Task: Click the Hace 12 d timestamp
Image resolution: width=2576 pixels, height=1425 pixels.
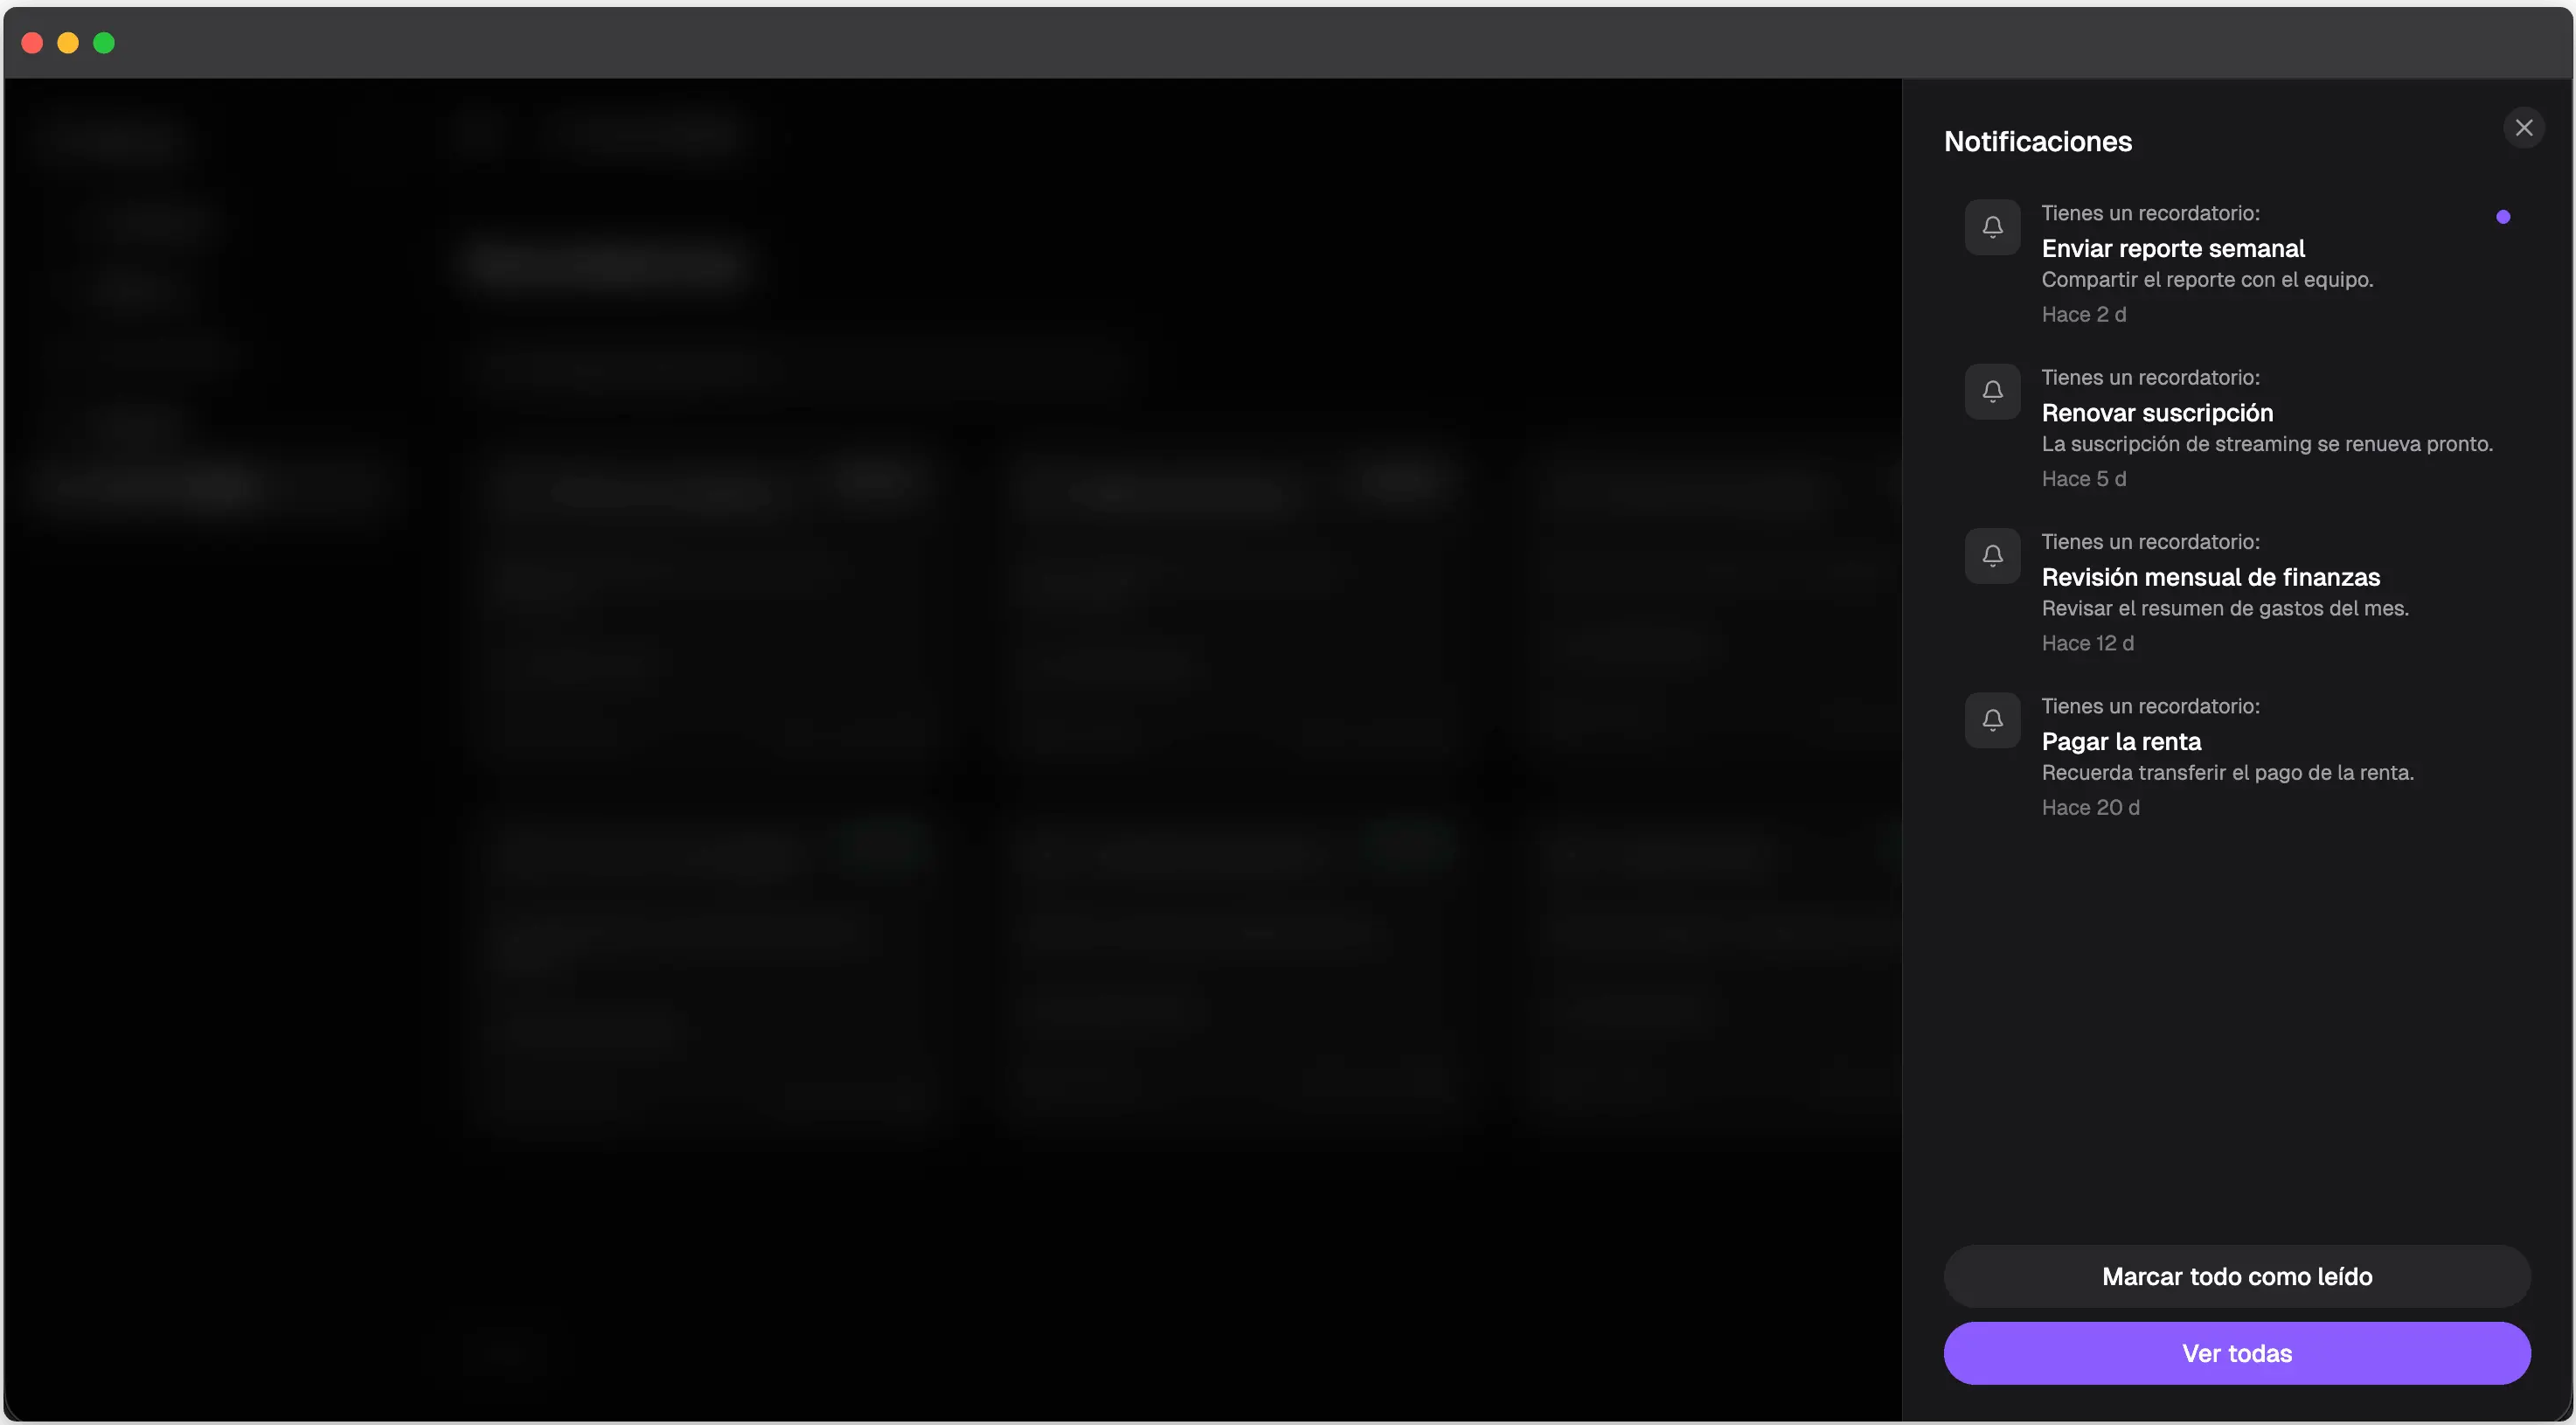Action: tap(2087, 643)
